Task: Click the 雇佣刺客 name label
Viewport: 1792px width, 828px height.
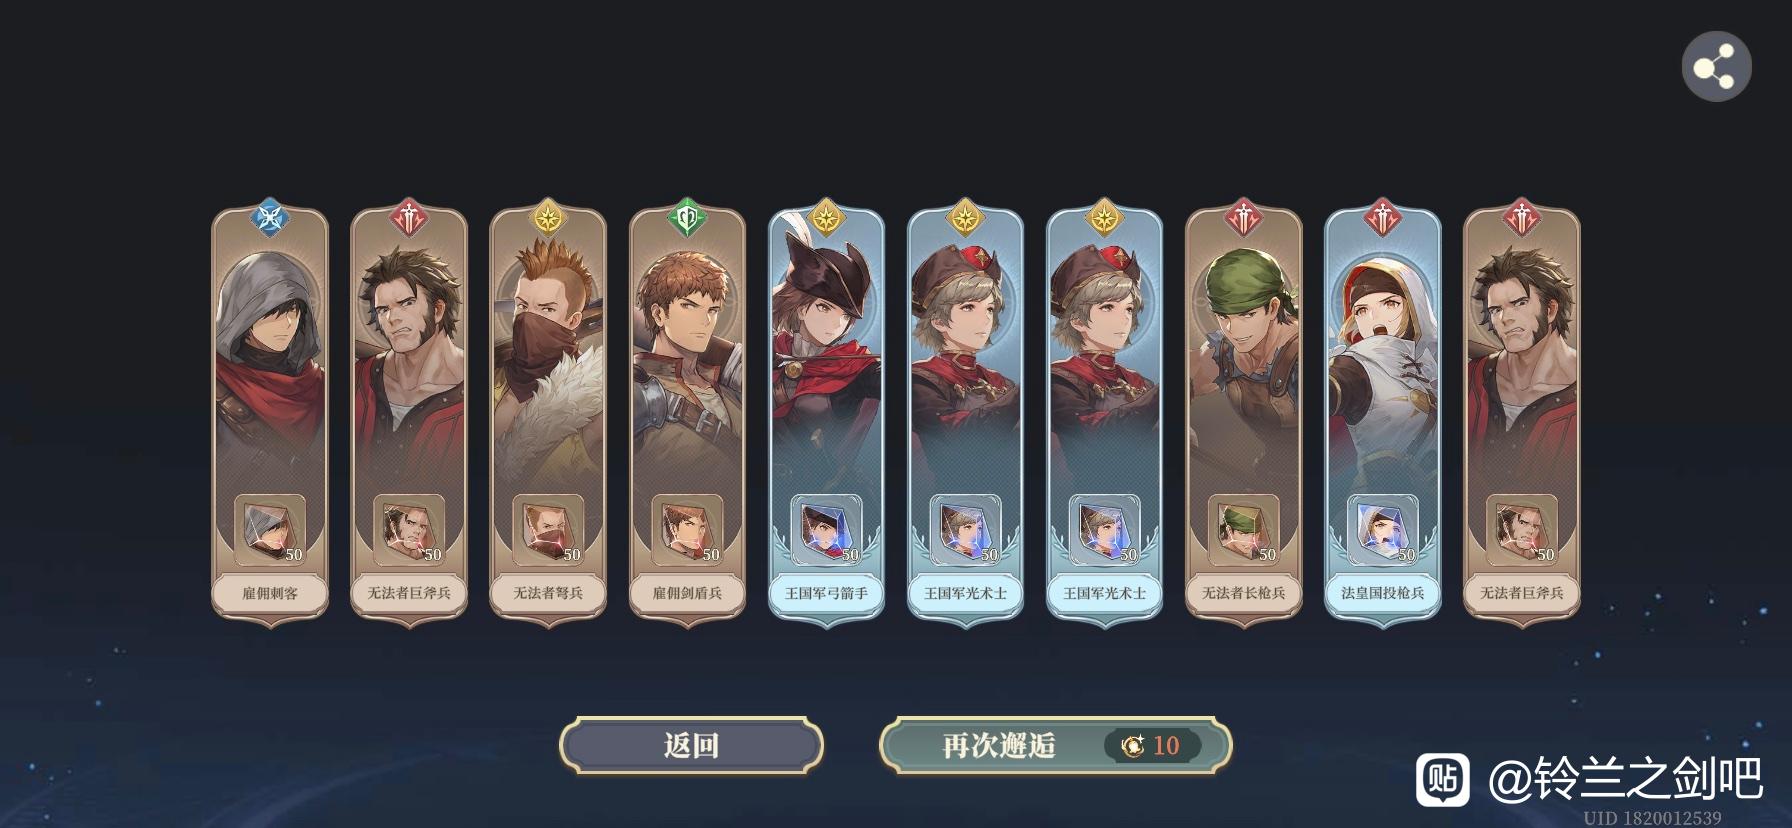Action: 270,593
